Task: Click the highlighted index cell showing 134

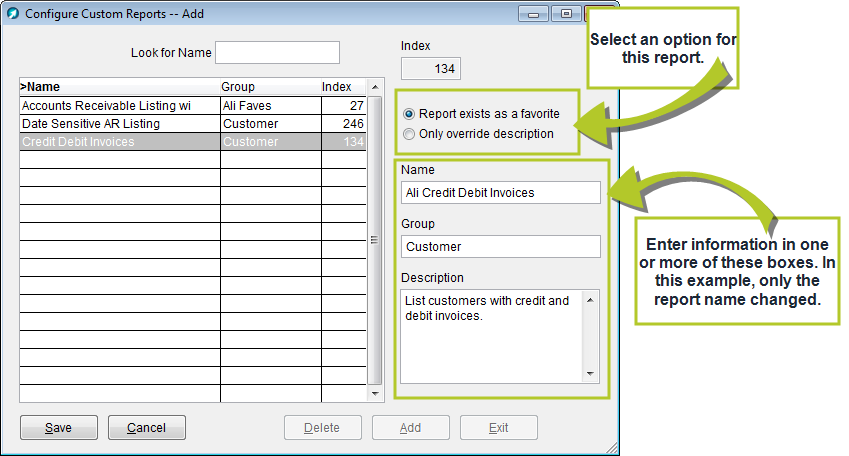Action: pyautogui.click(x=344, y=142)
